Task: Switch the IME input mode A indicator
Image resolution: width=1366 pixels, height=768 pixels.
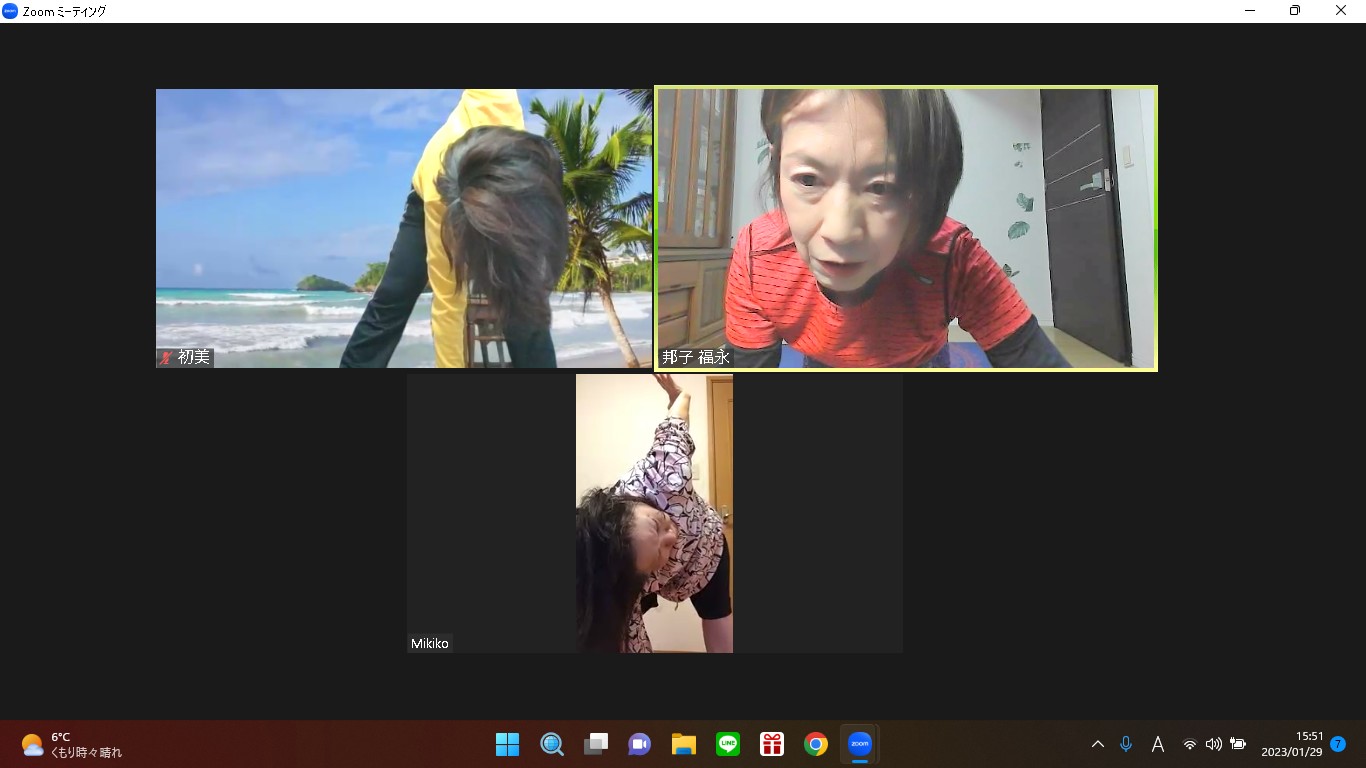Action: [x=1158, y=744]
